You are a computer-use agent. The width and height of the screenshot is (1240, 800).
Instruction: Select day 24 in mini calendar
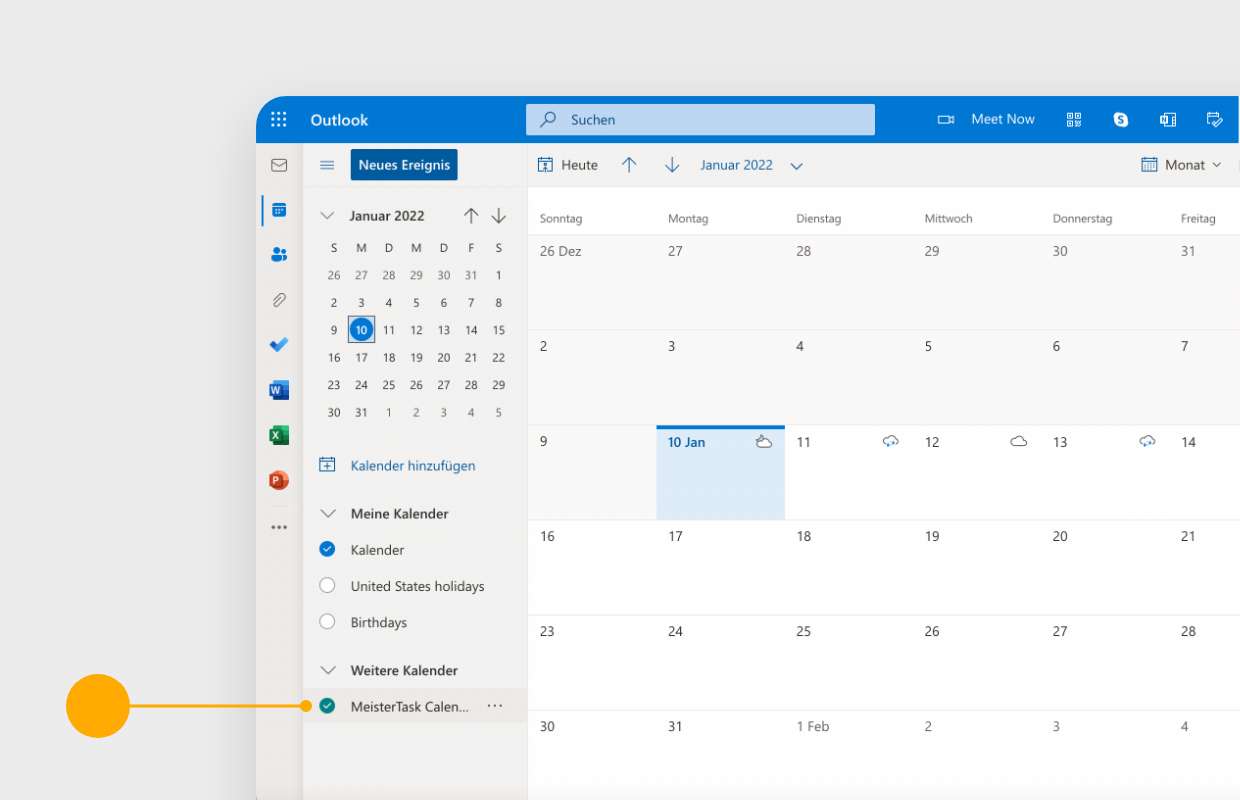click(361, 385)
